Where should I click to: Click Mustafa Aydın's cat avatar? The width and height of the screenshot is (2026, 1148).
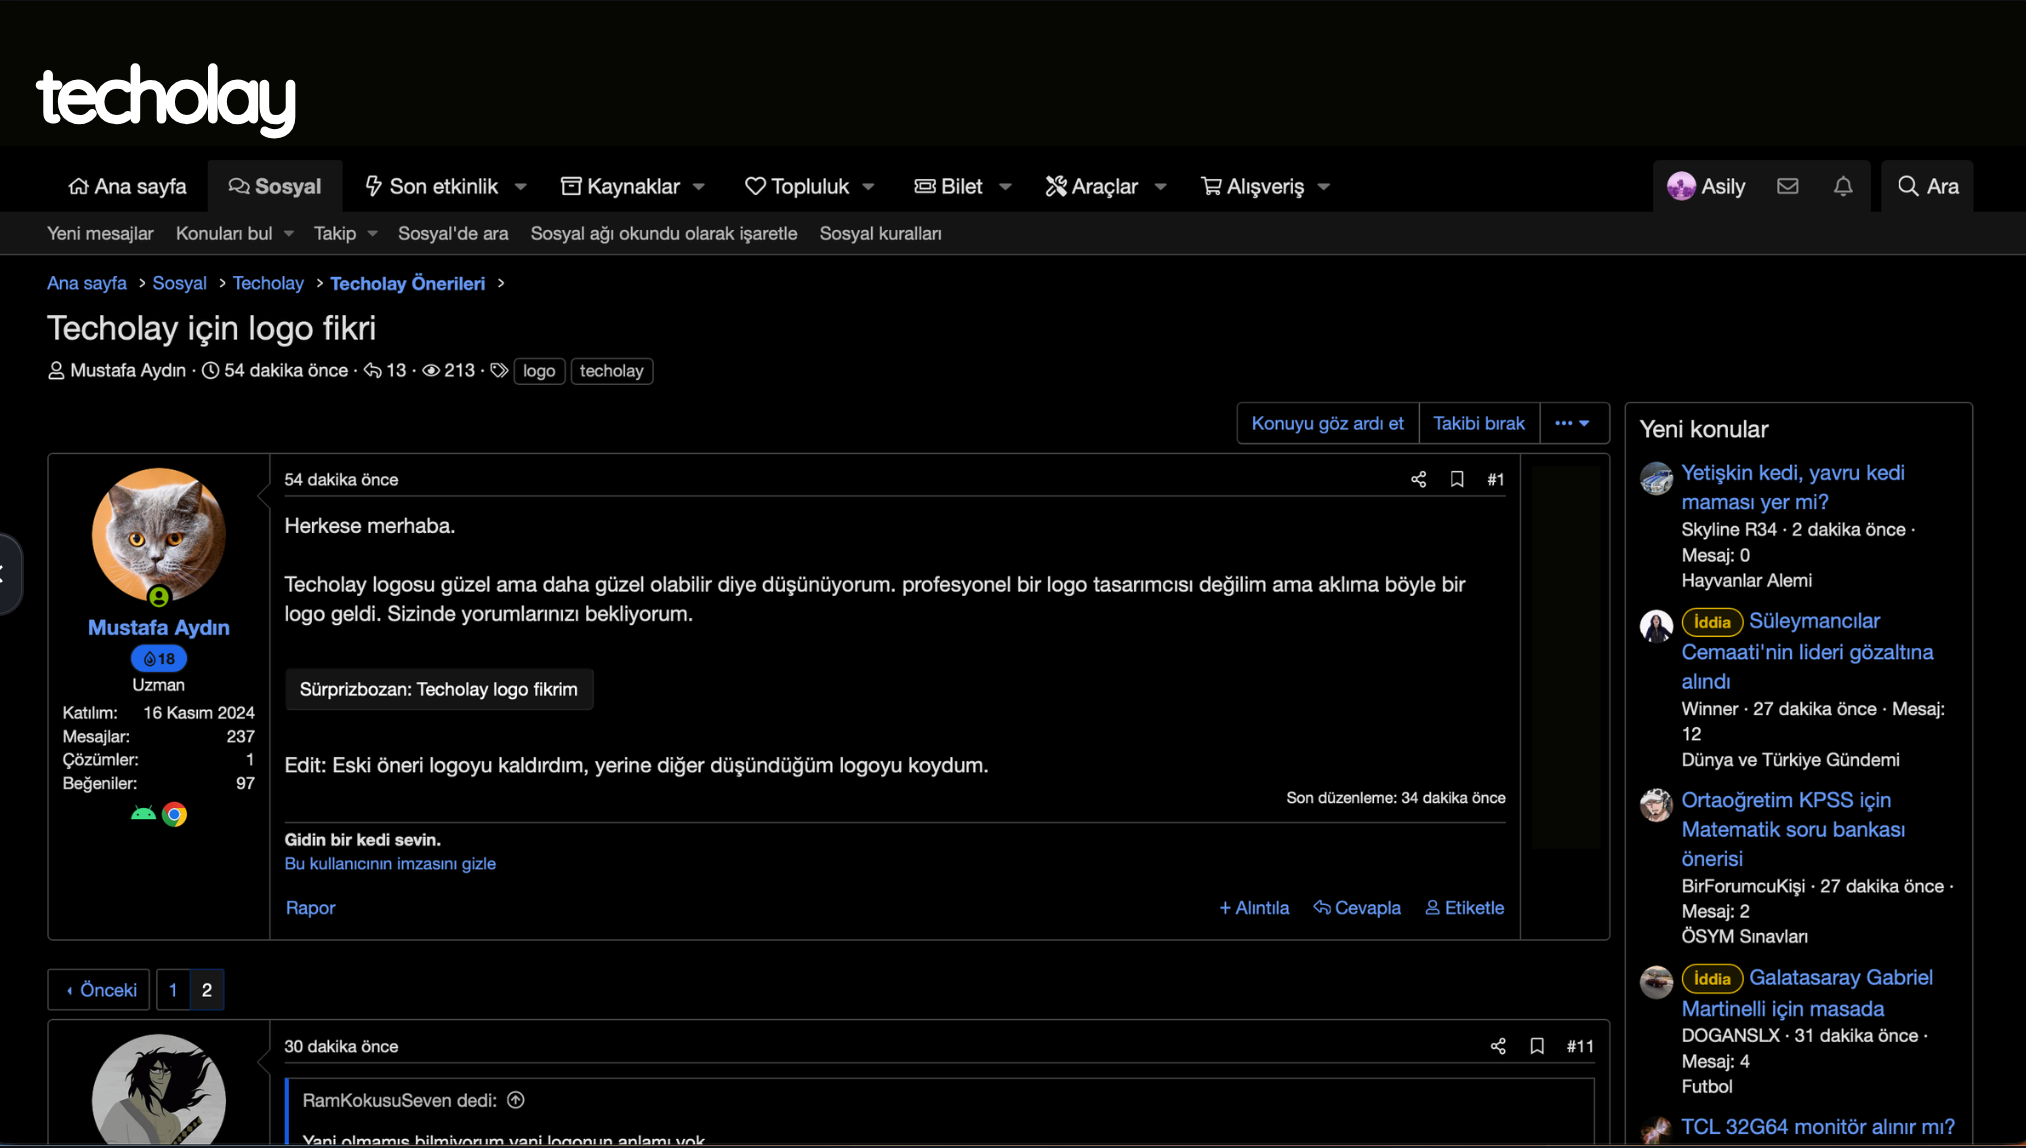coord(159,535)
